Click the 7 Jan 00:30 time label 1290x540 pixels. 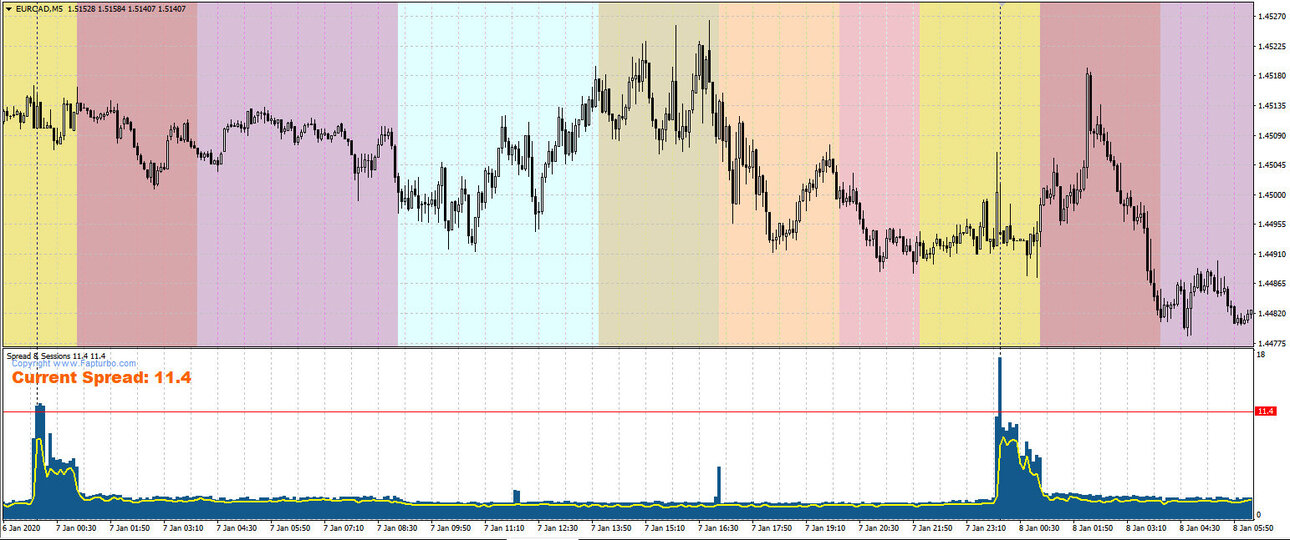coord(74,528)
